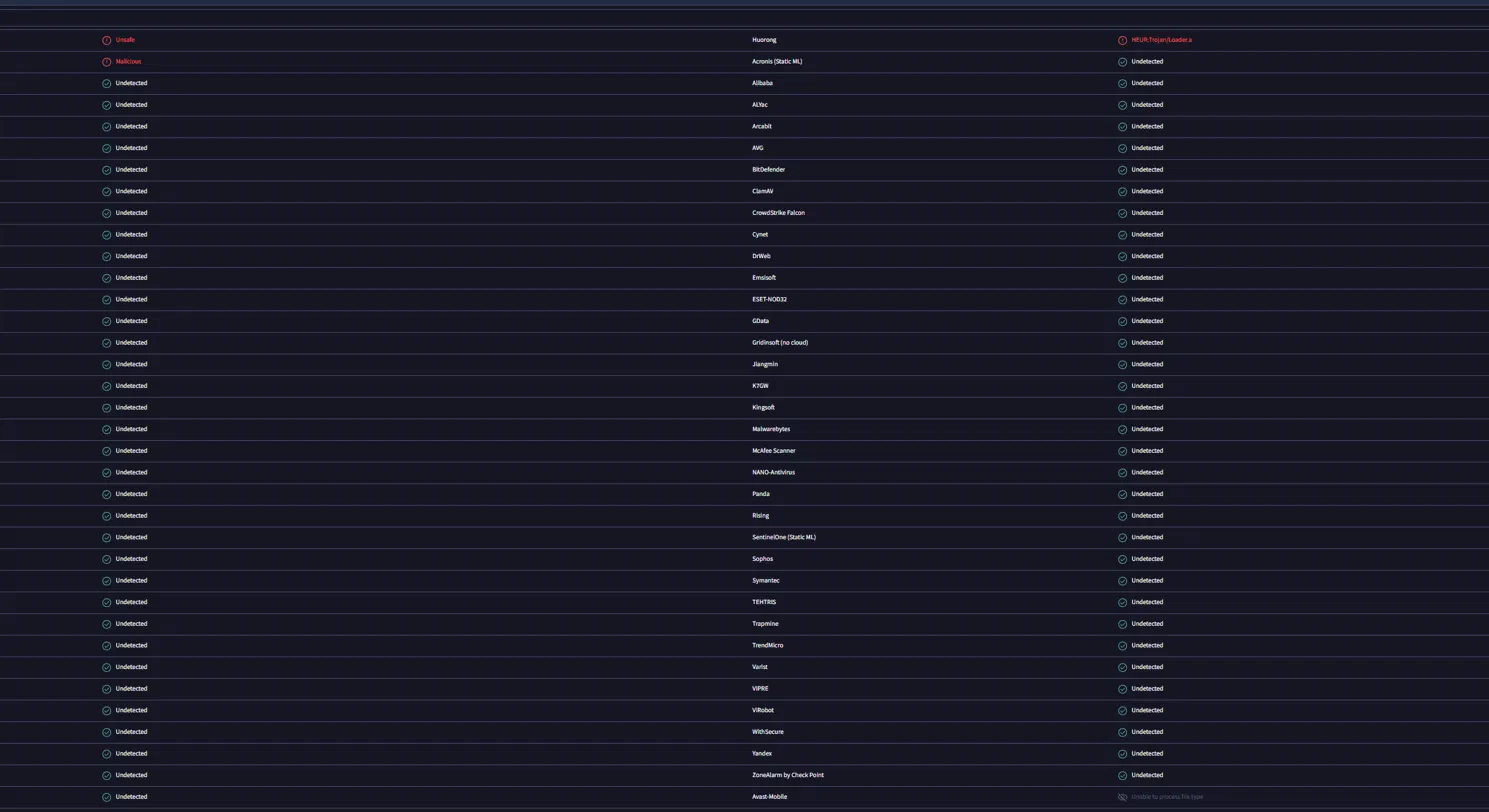Select the check icon of K7GW's Undetected result
1489x812 pixels.
[x=1123, y=386]
